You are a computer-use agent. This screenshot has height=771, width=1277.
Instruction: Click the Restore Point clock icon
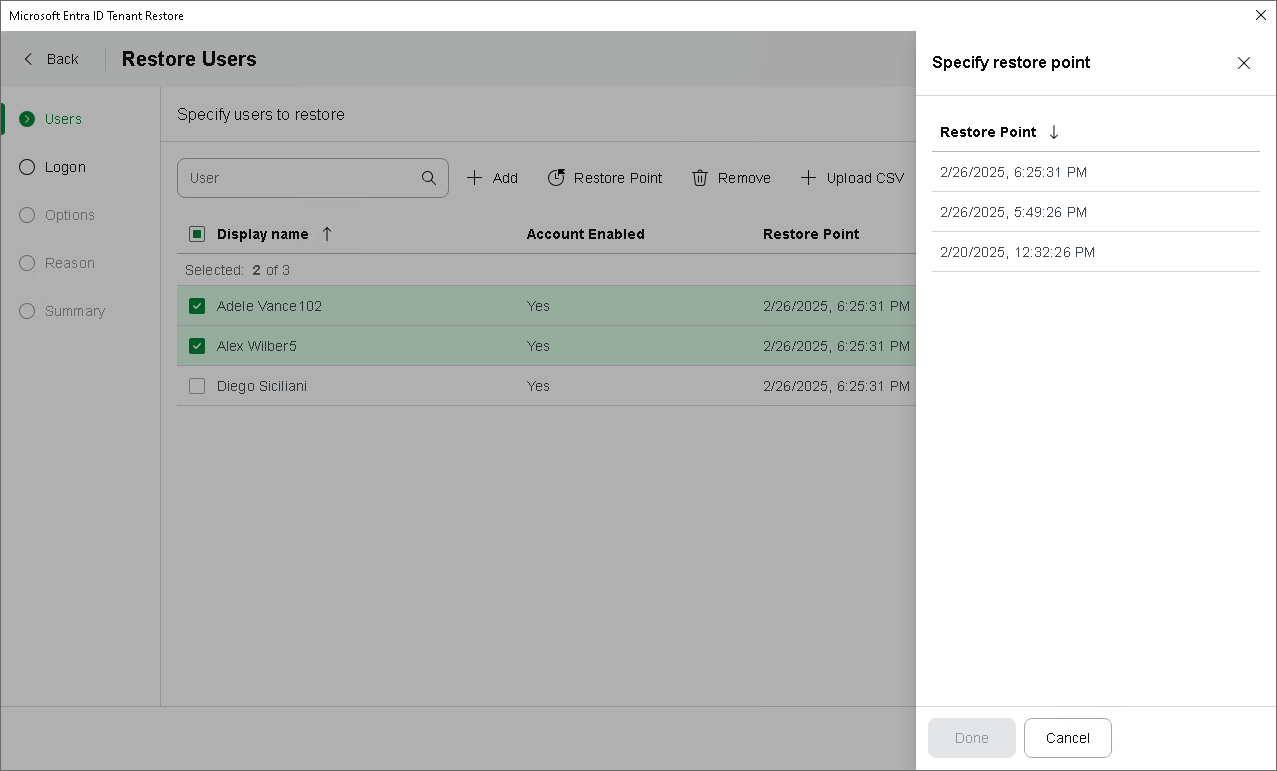tap(556, 178)
